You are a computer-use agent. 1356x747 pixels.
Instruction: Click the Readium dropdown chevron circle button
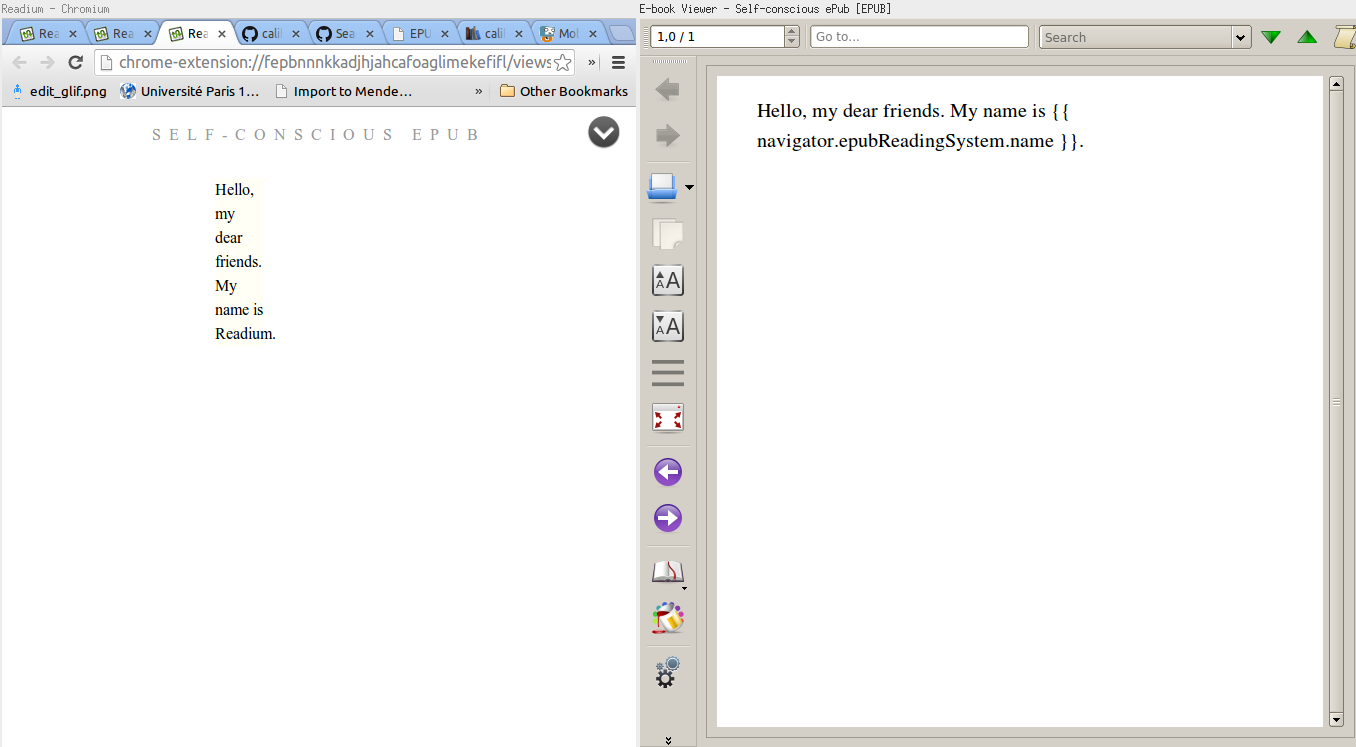click(x=604, y=132)
